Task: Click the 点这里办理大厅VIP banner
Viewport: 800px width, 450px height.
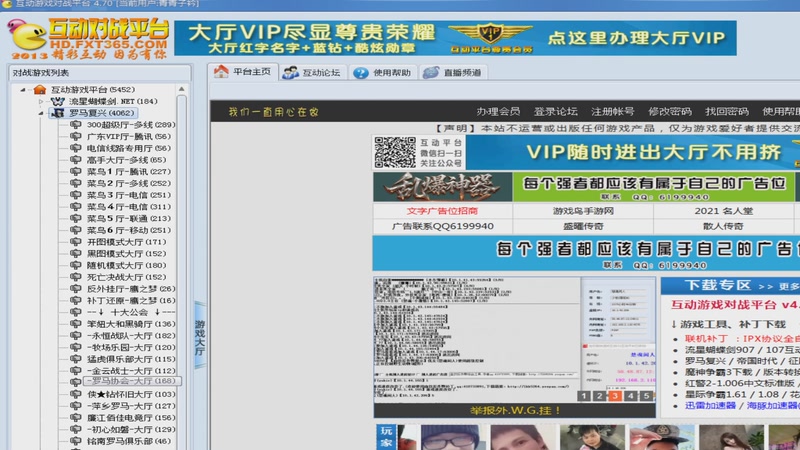Action: click(636, 38)
